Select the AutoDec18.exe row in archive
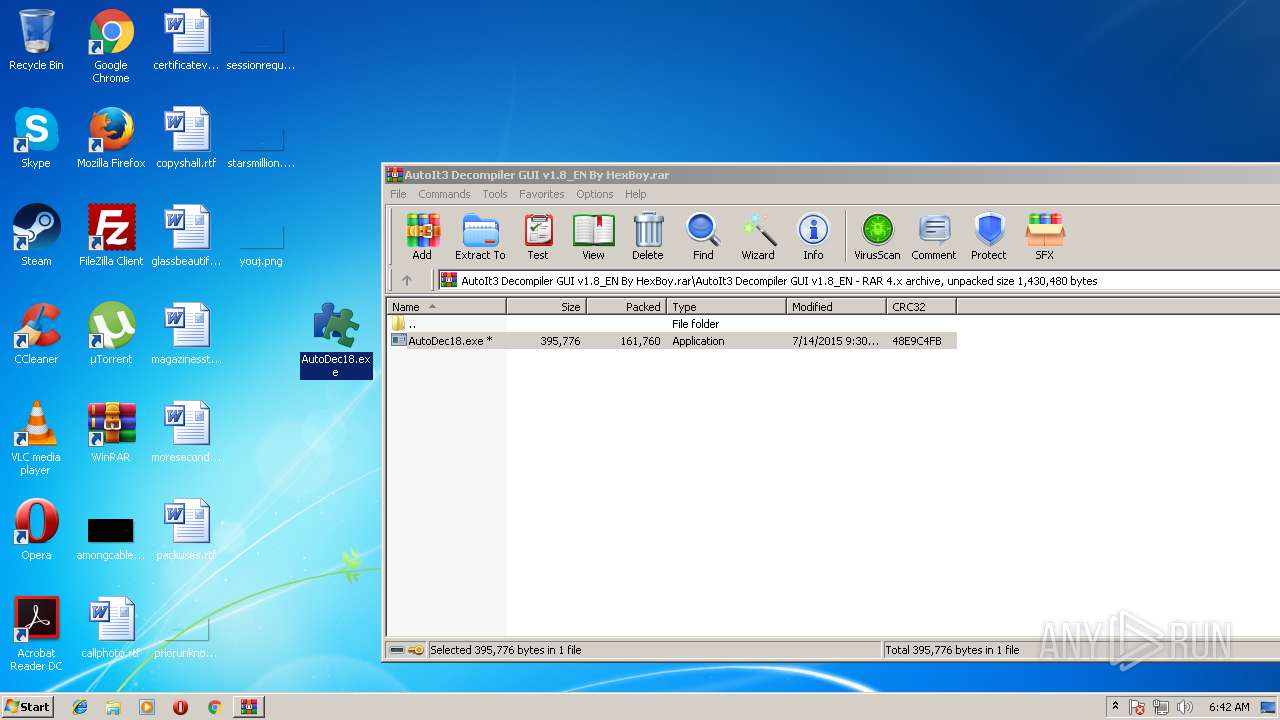1280x720 pixels. (671, 341)
